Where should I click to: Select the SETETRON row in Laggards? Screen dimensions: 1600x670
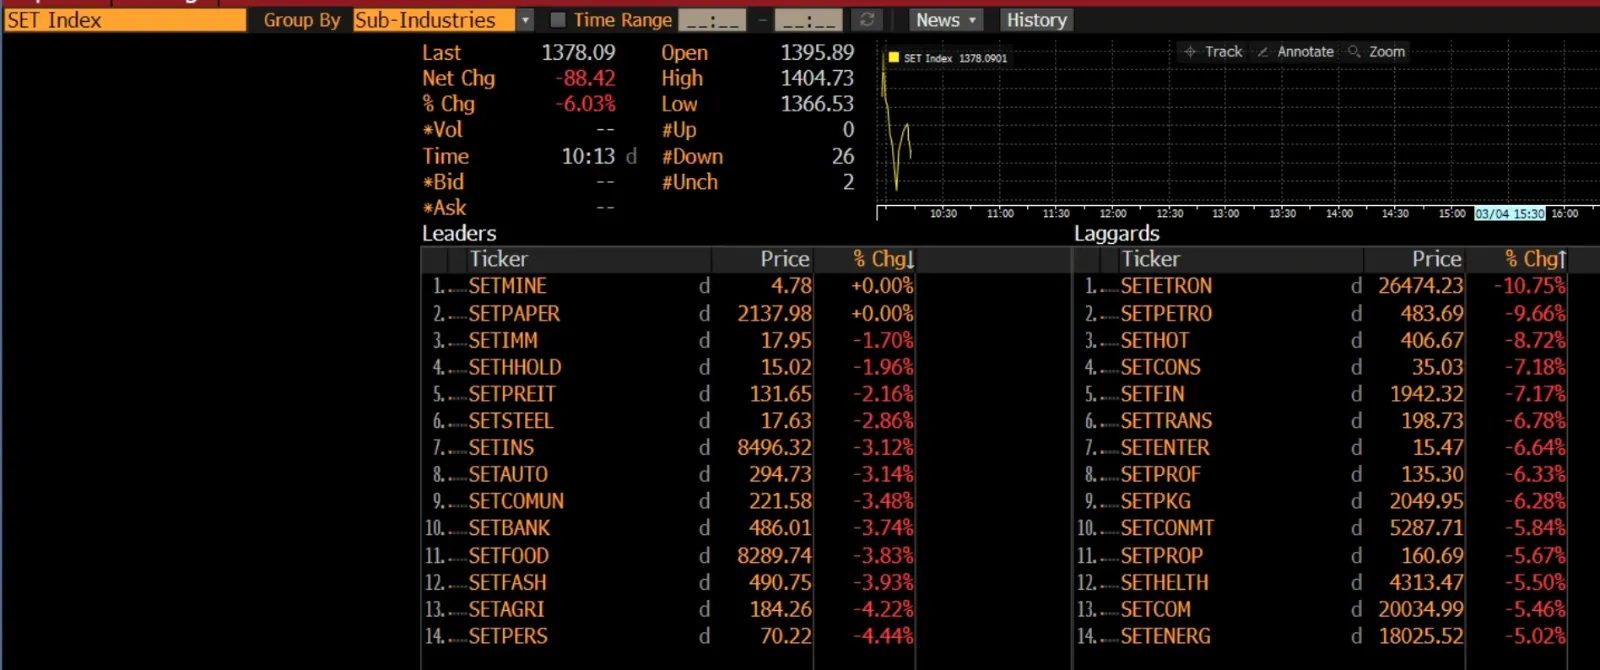click(x=1320, y=286)
